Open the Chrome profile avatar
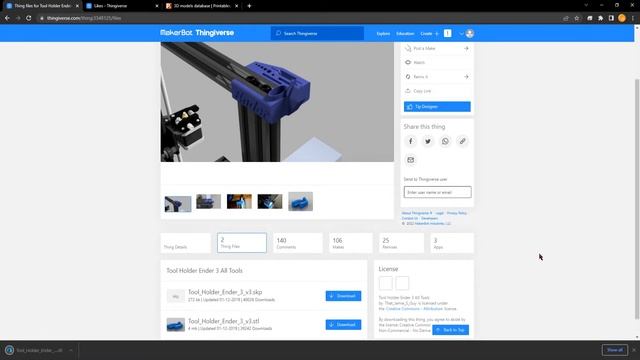This screenshot has width=640, height=360. tap(622, 18)
